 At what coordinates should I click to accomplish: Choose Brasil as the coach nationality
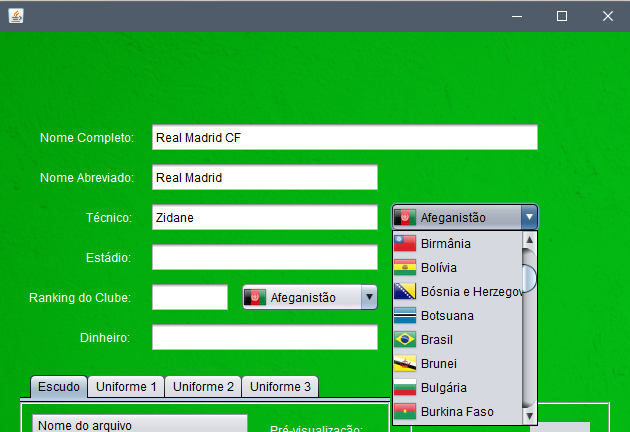pyautogui.click(x=458, y=340)
